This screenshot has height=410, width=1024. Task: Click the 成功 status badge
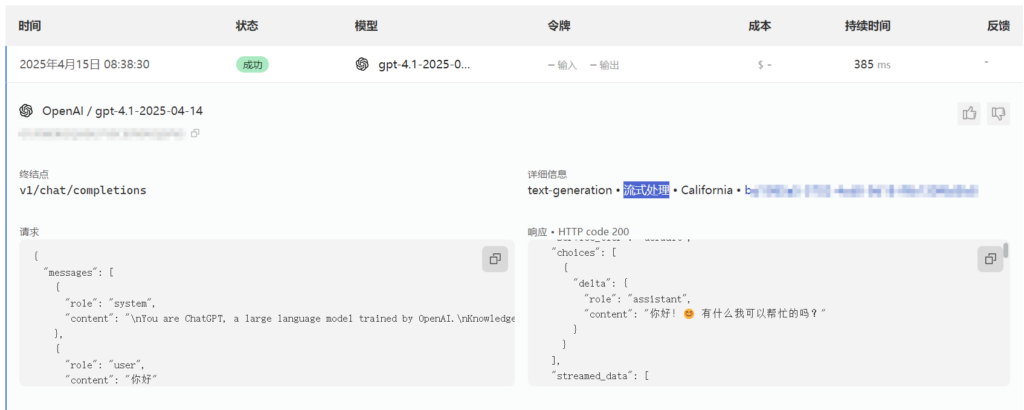coord(252,65)
